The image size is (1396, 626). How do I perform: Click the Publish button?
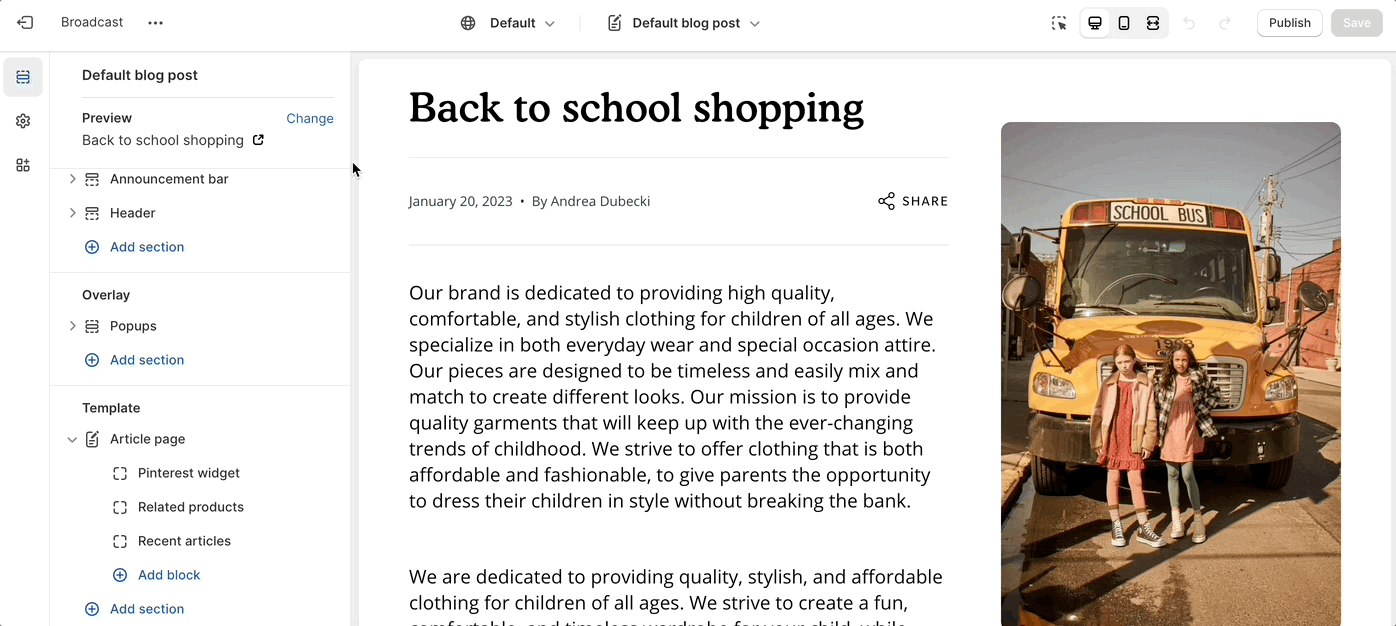(x=1289, y=23)
